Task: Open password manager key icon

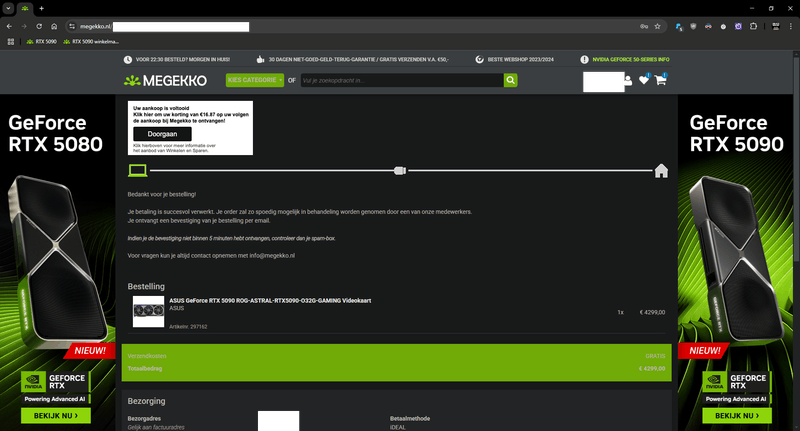Action: [644, 26]
